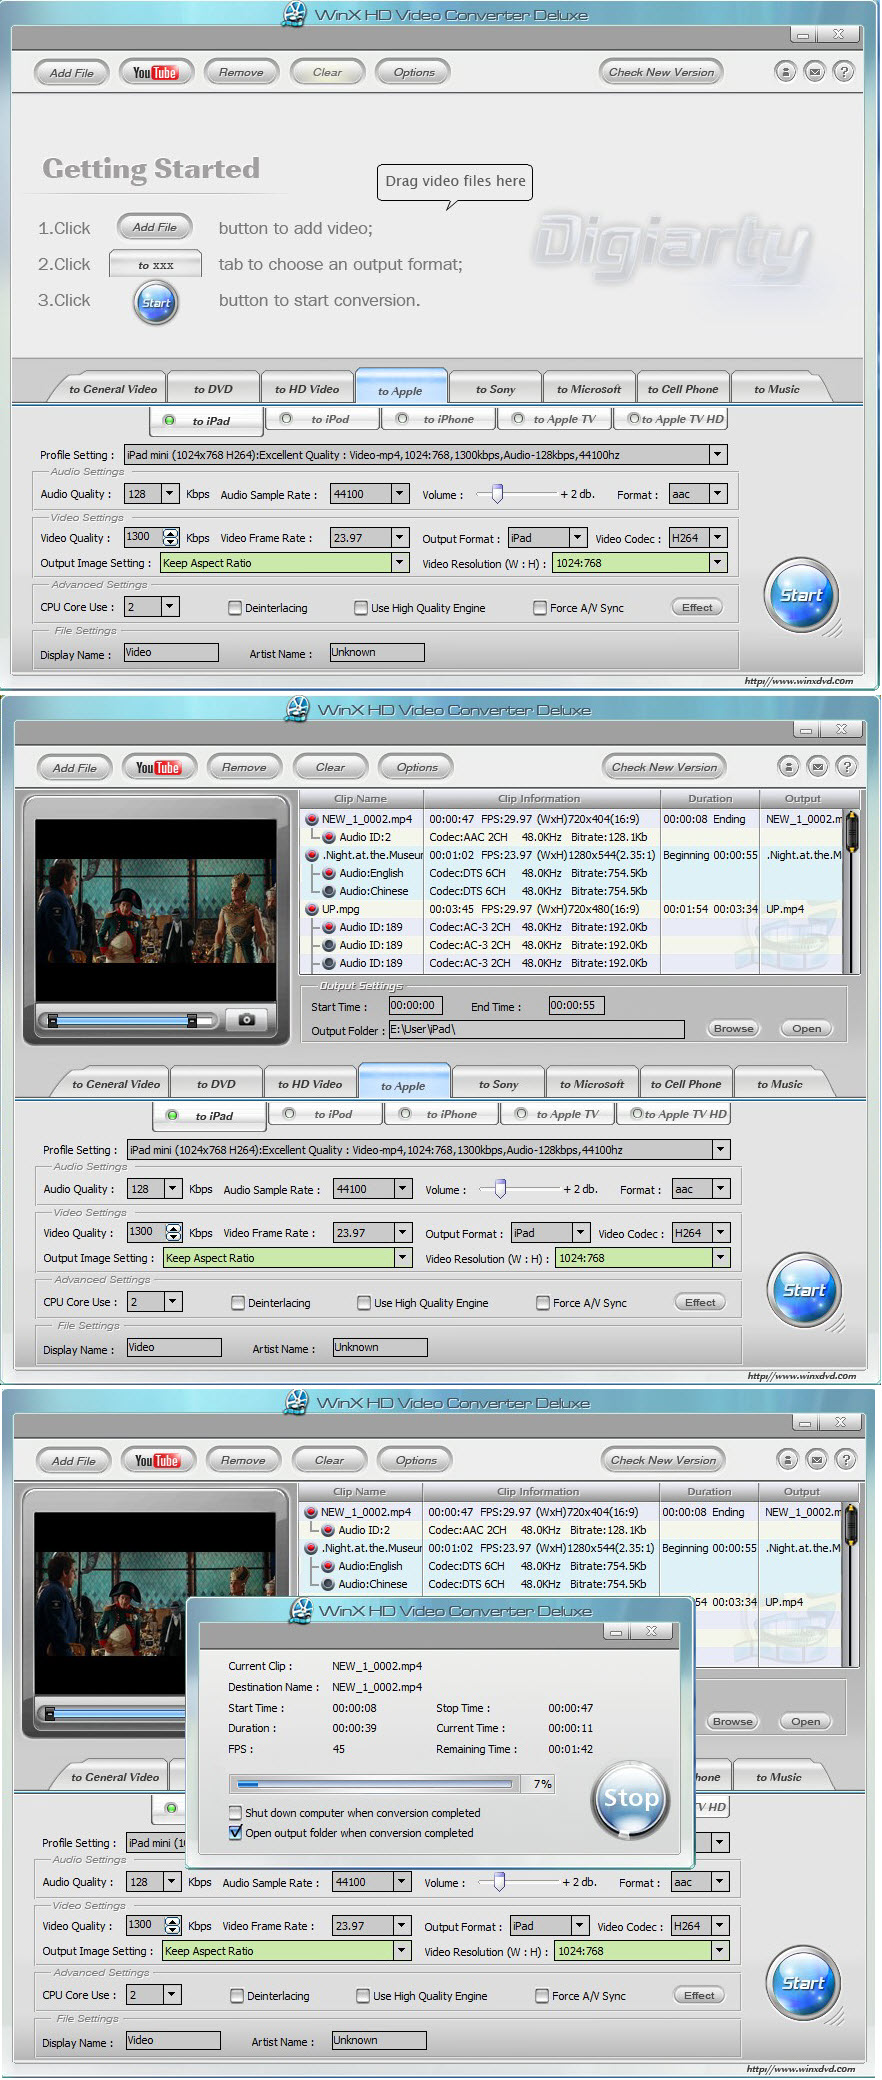Image resolution: width=882 pixels, height=2080 pixels.
Task: Select the to iPod radio in Getting Started window
Action: (286, 419)
